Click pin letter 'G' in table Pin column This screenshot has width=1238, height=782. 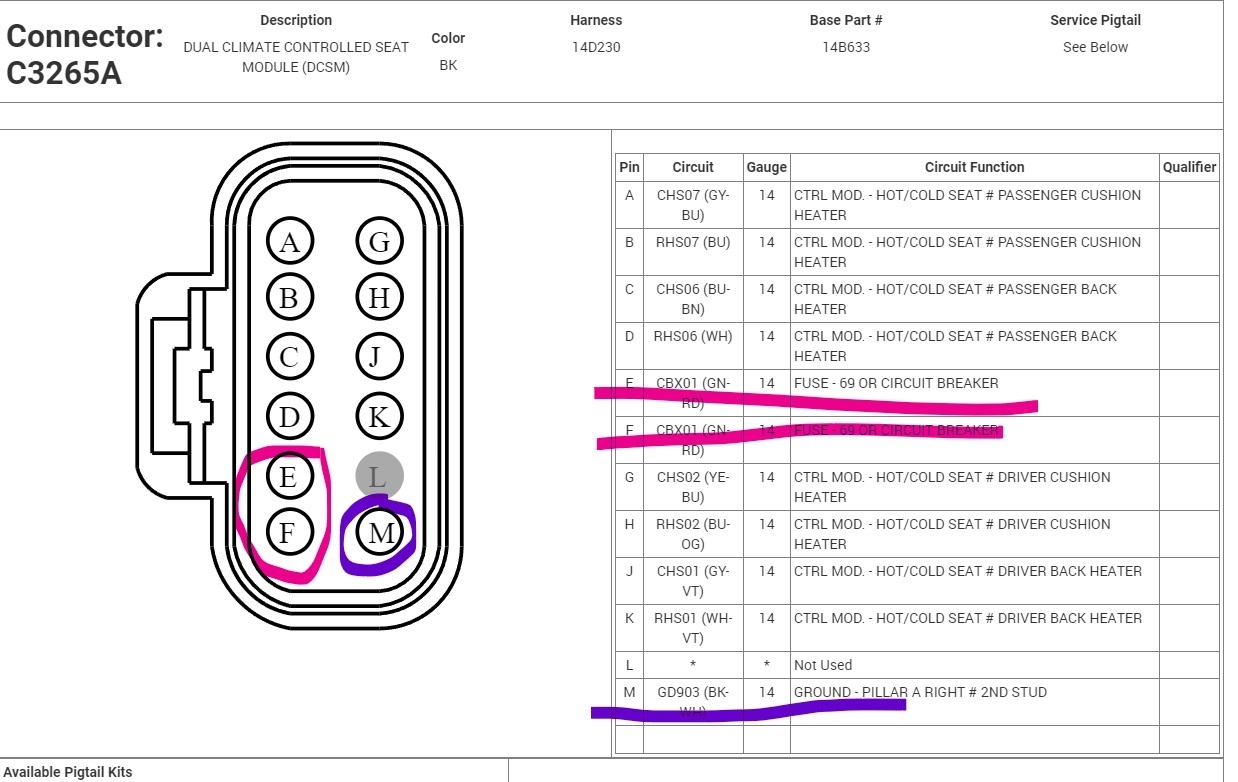629,477
